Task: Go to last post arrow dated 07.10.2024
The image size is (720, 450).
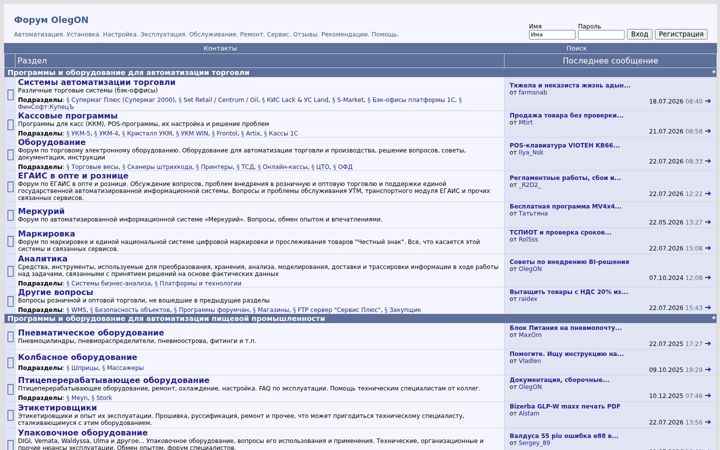Action: click(x=708, y=278)
